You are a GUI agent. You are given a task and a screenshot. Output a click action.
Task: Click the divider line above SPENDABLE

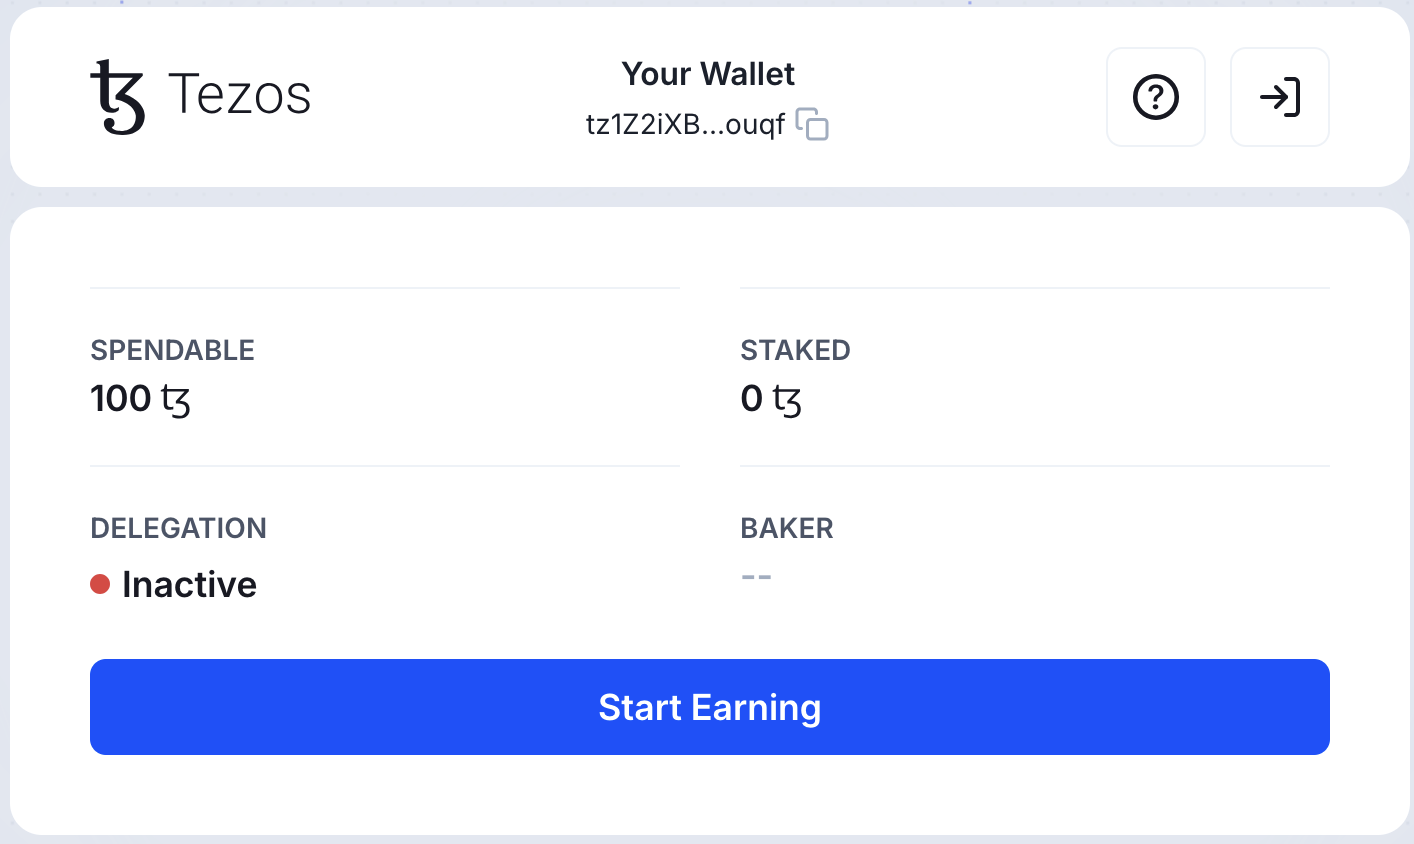pos(385,288)
